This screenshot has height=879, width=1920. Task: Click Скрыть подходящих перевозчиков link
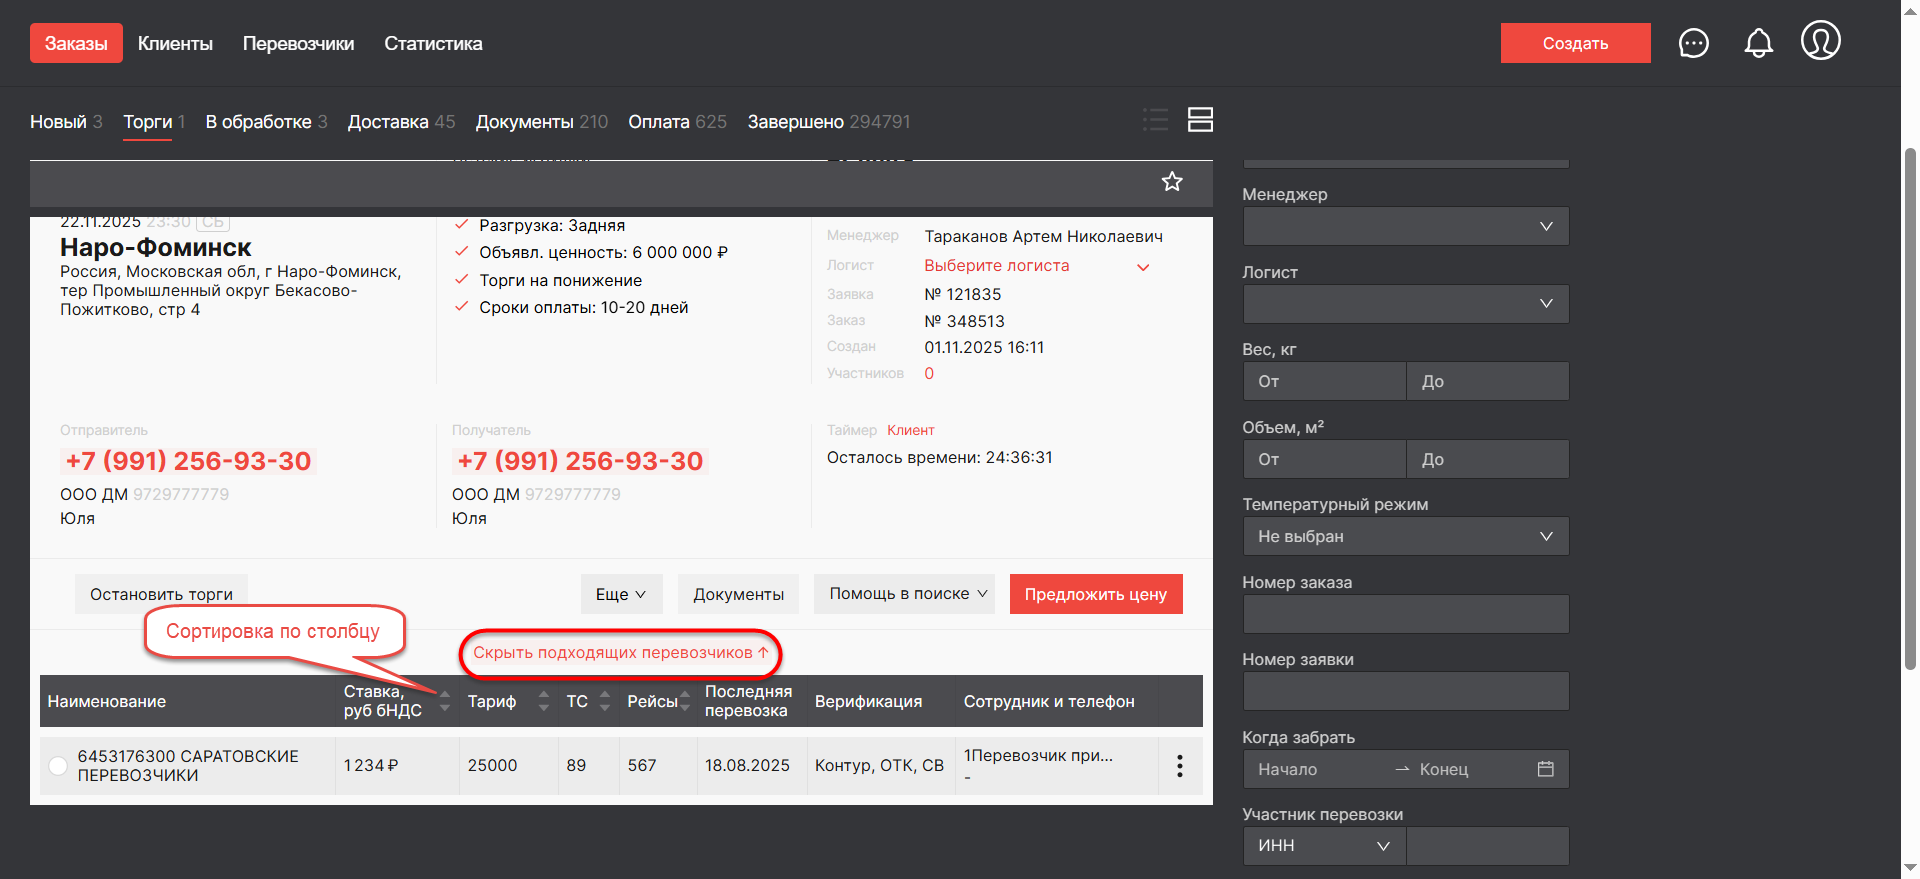(620, 653)
